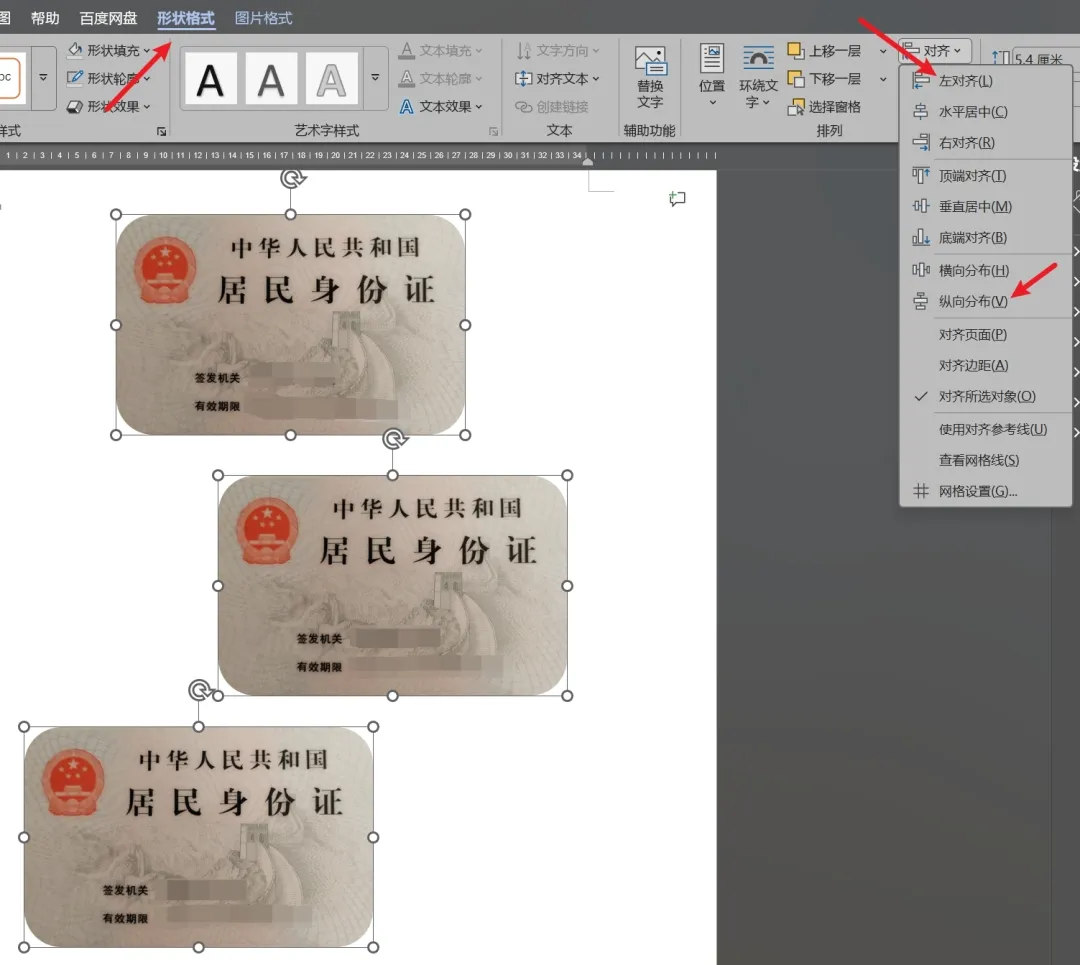Screen dimensions: 1080x965
Task: Toggle 使用对齐参考线(U)
Action: coord(986,430)
